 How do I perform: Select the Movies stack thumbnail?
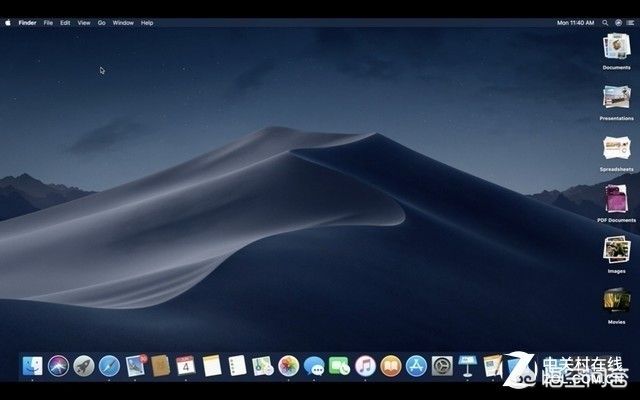(x=617, y=300)
